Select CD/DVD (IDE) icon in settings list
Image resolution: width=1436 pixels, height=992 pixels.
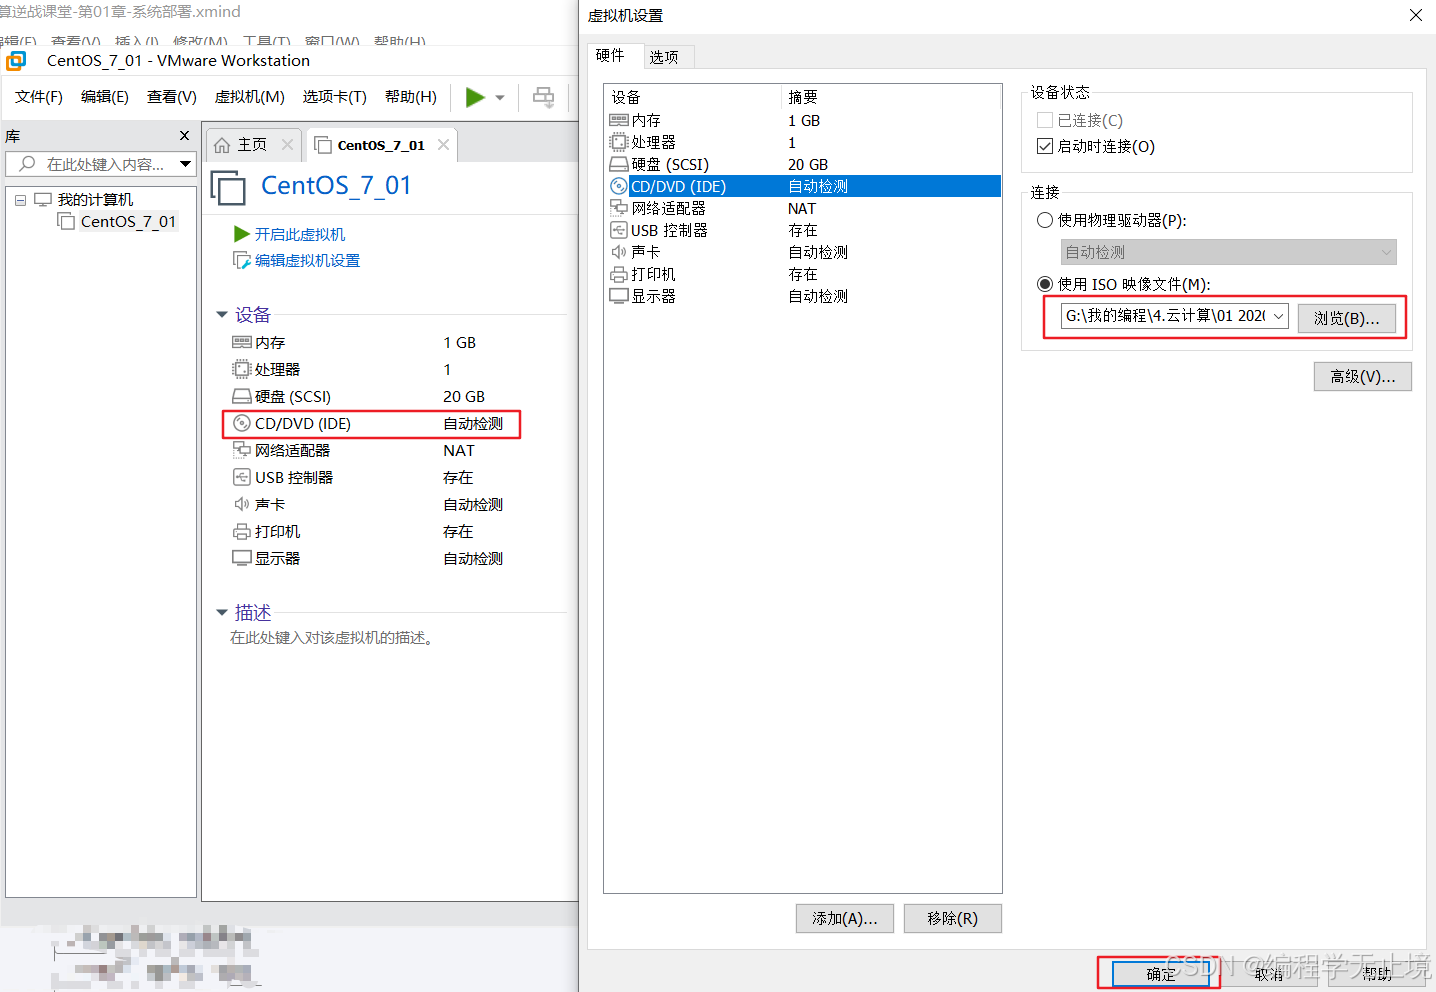[x=619, y=186]
